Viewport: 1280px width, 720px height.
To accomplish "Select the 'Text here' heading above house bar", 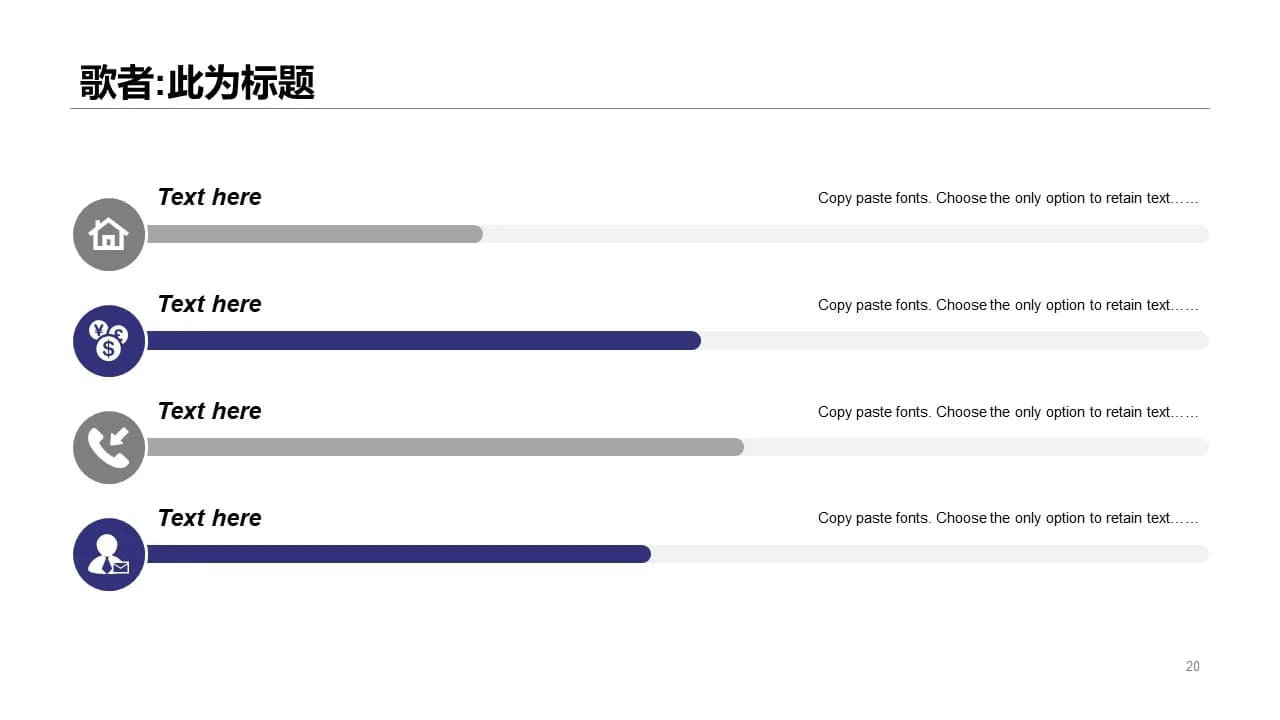I will [x=209, y=197].
